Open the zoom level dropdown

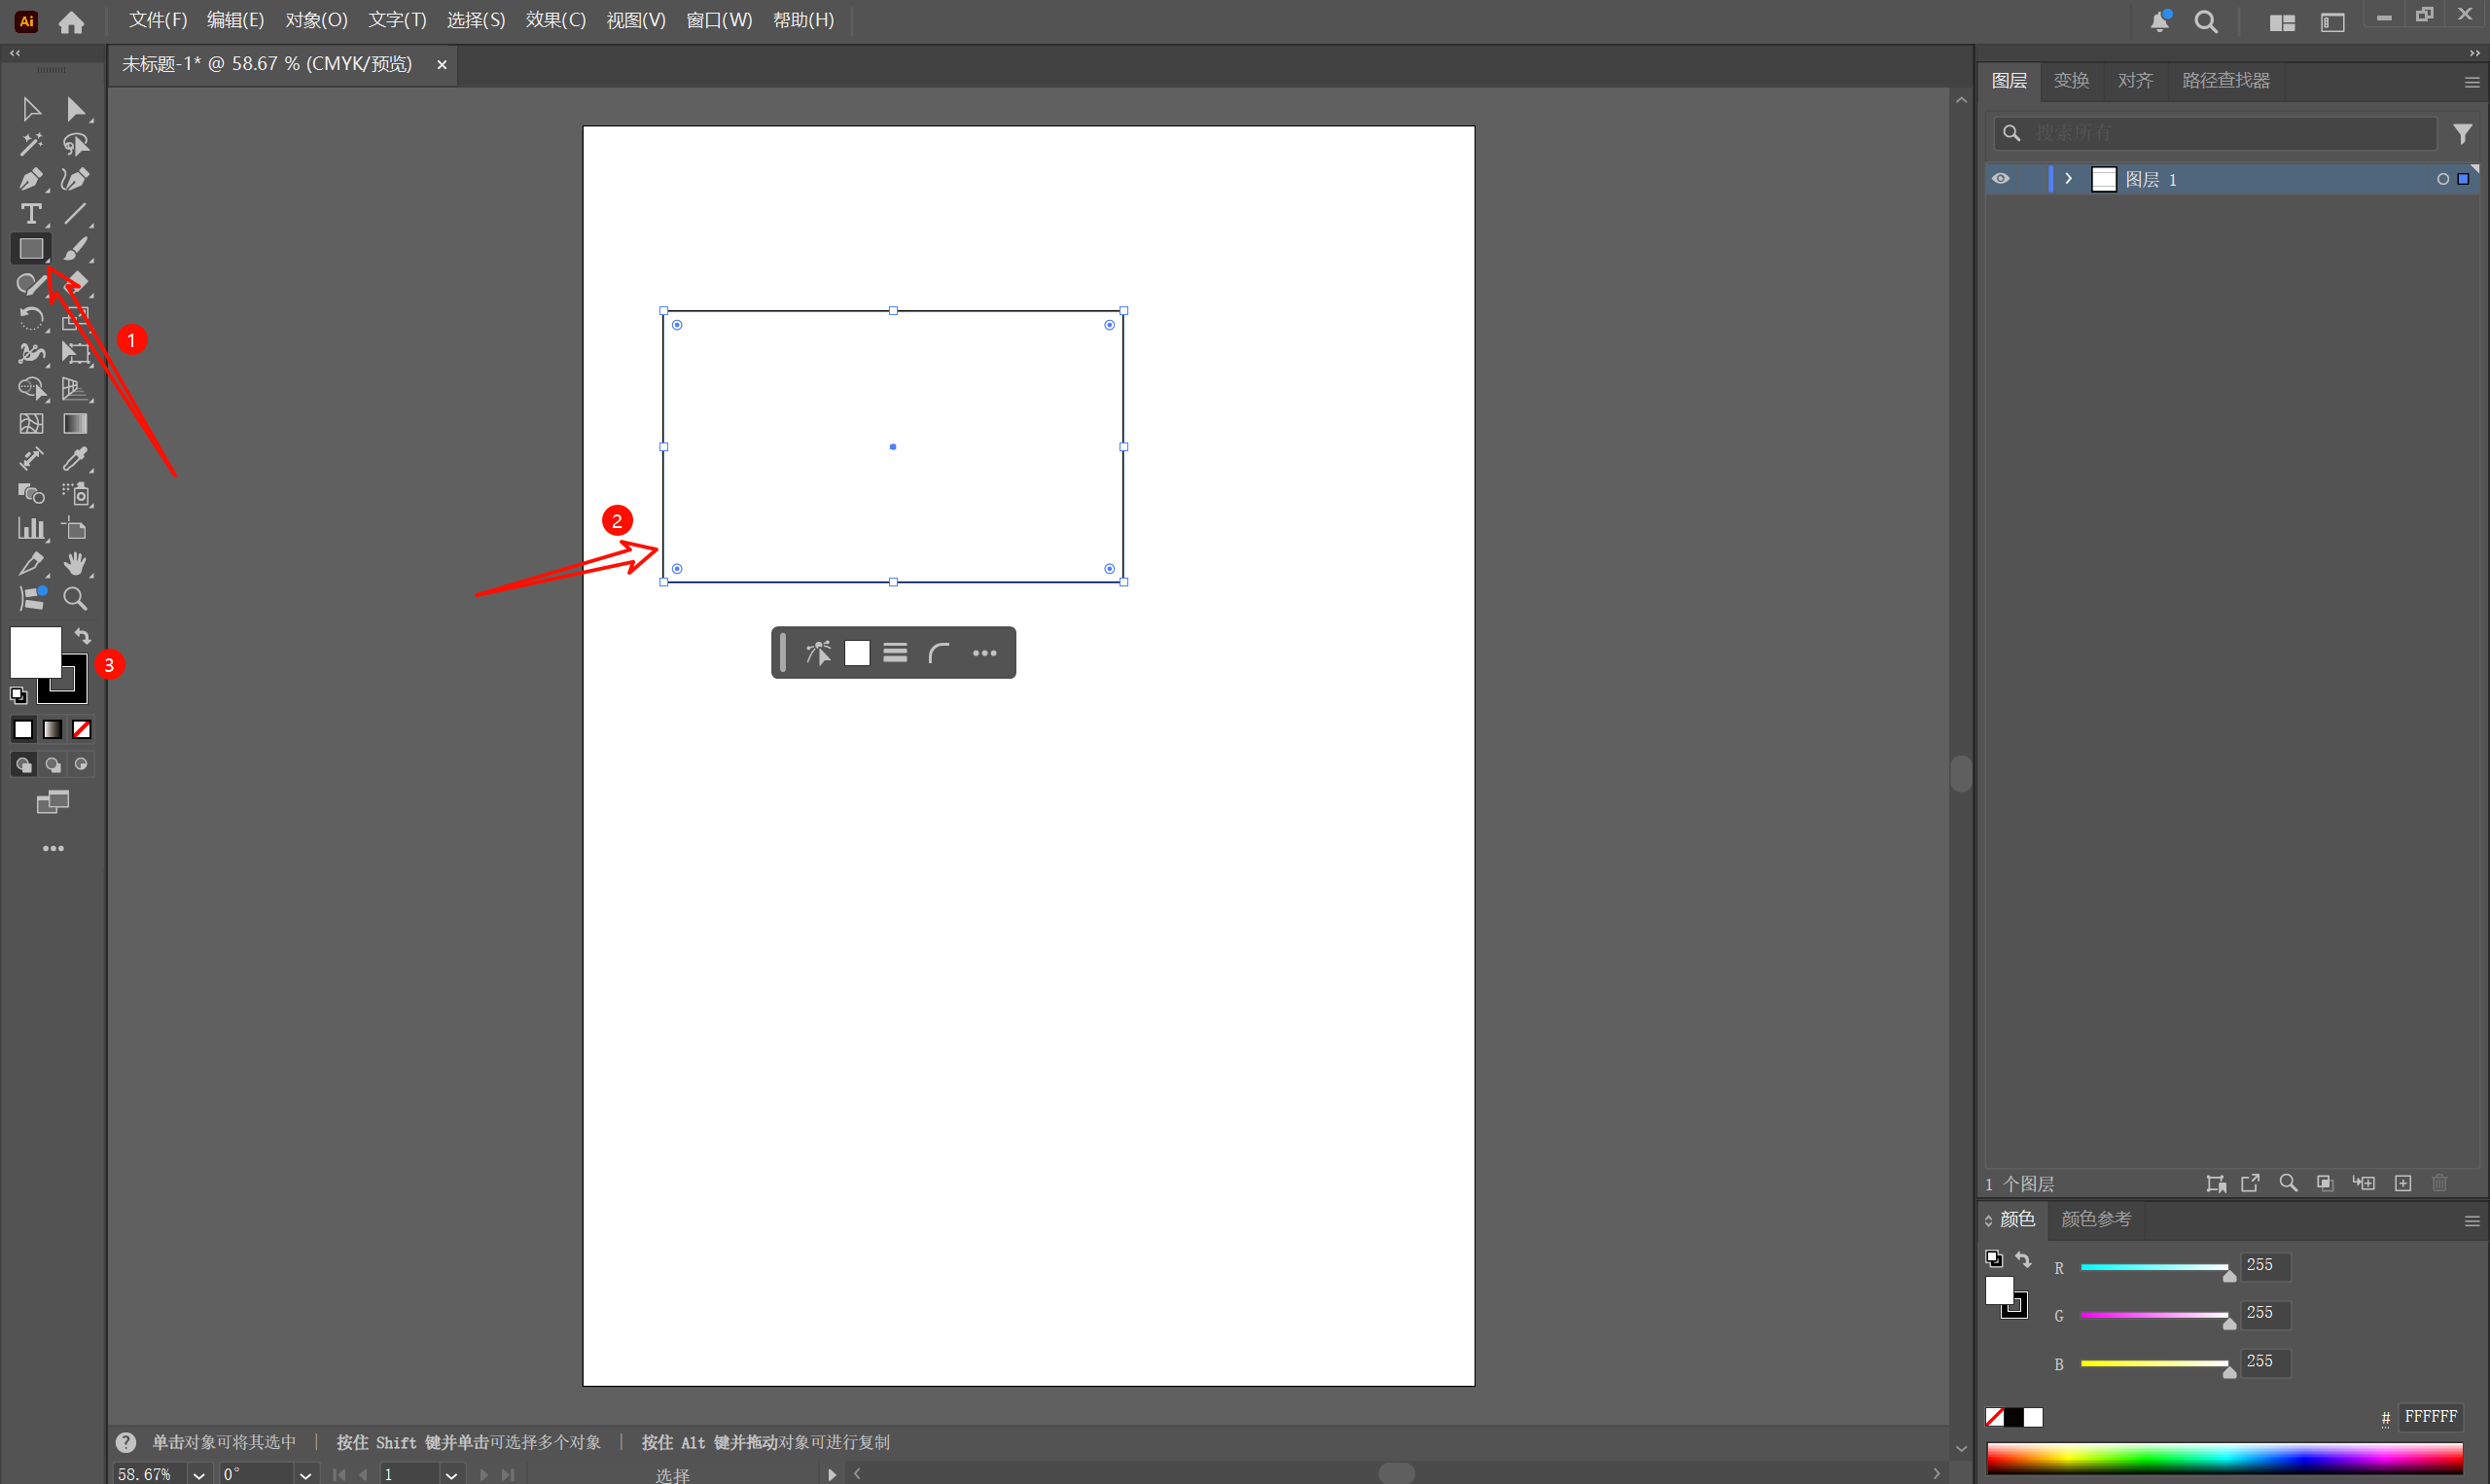199,1475
